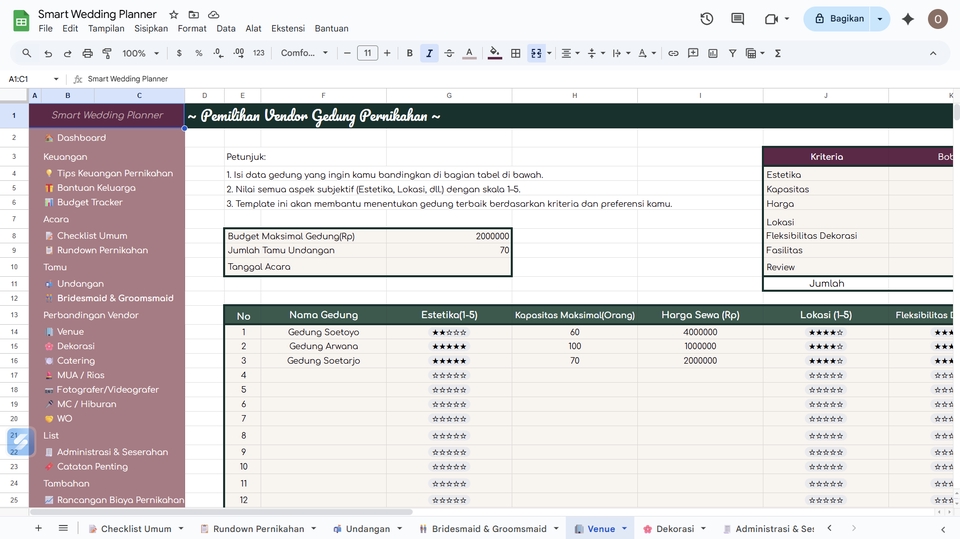Image resolution: width=960 pixels, height=539 pixels.
Task: Open the Gemini sparkle icon
Action: click(908, 19)
